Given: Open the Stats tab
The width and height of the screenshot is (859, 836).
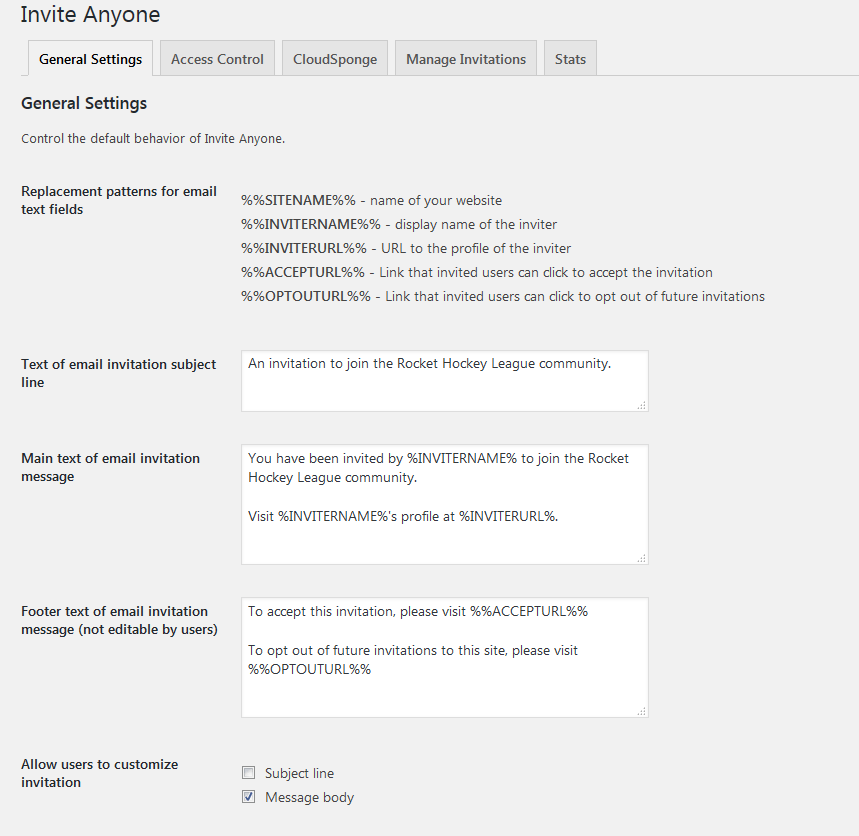Looking at the screenshot, I should click(x=570, y=59).
